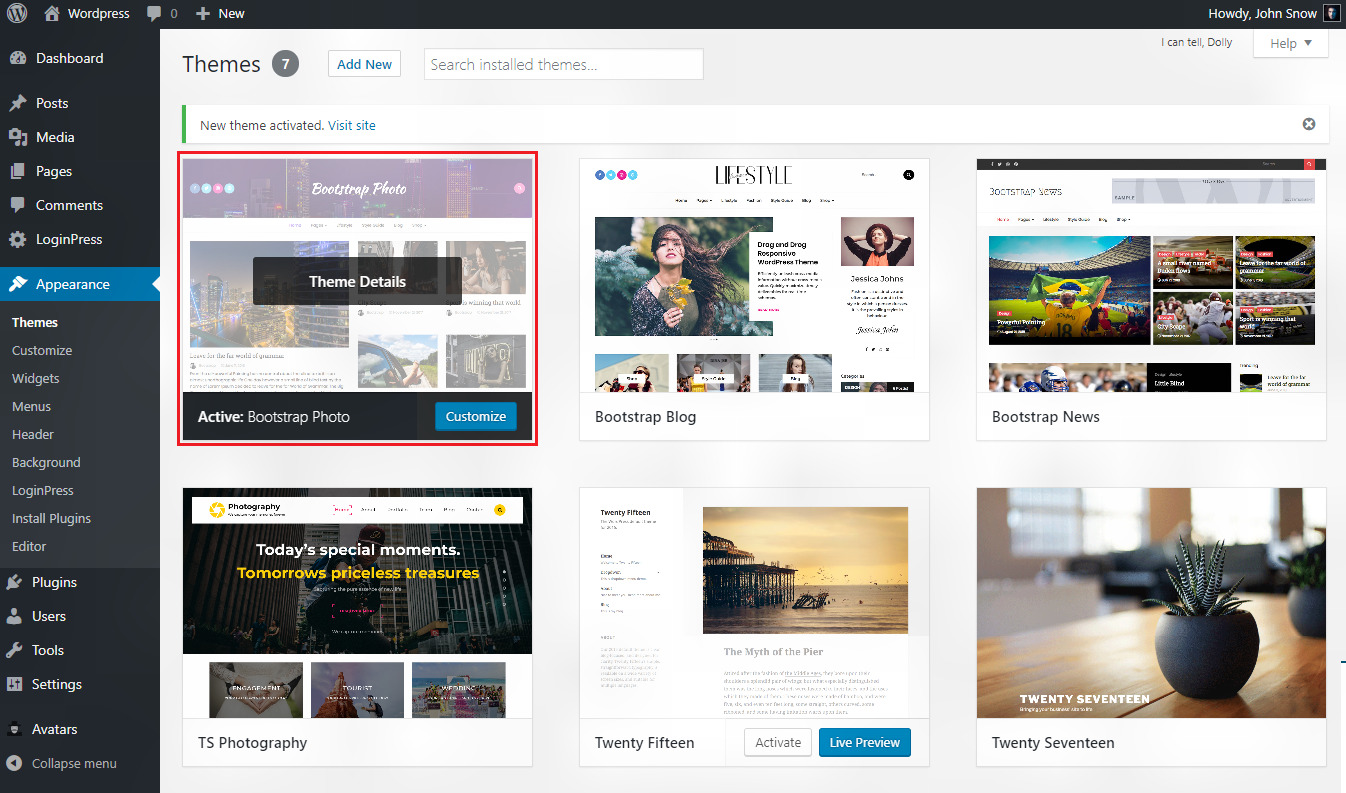
Task: Click the Bootstrap Blog theme name
Action: [645, 417]
